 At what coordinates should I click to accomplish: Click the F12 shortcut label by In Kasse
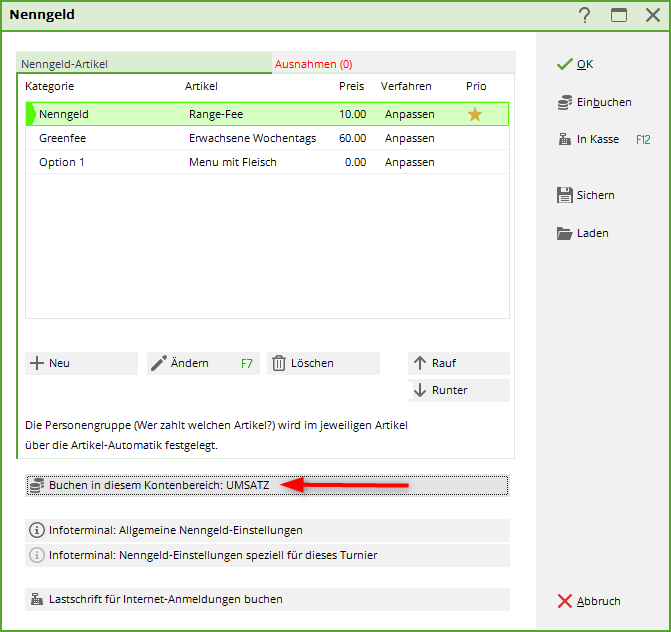pyautogui.click(x=643, y=139)
